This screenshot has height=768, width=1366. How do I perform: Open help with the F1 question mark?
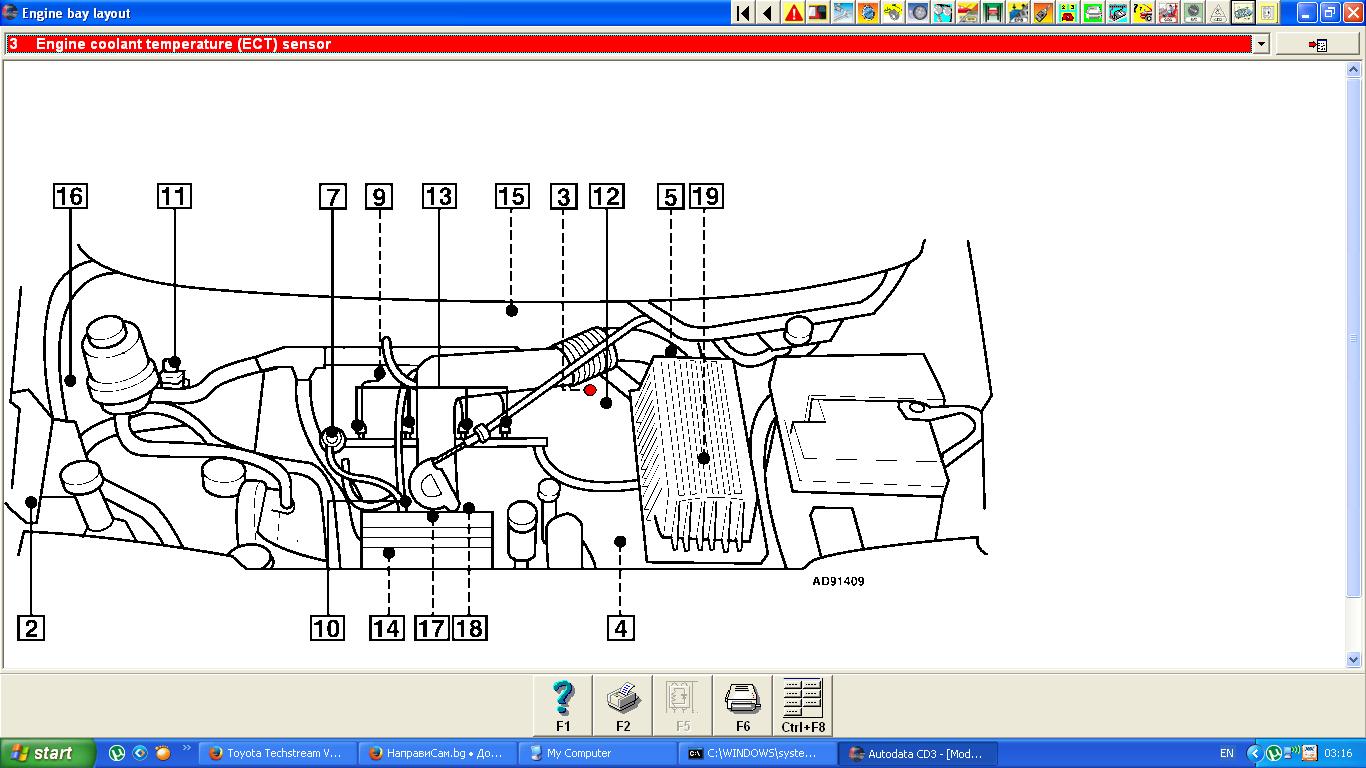[x=563, y=705]
